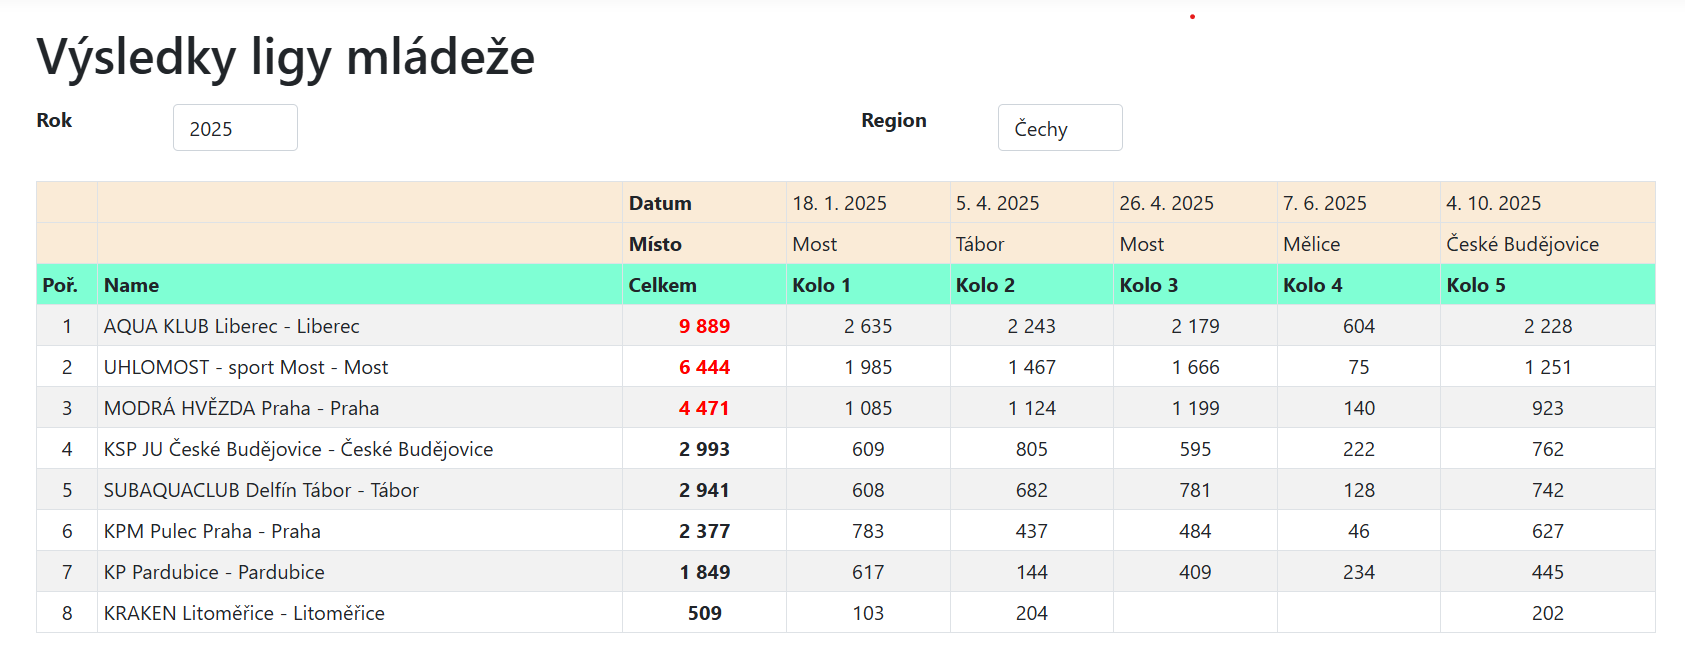Click the Mělice location cell
This screenshot has width=1685, height=655.
1311,244
